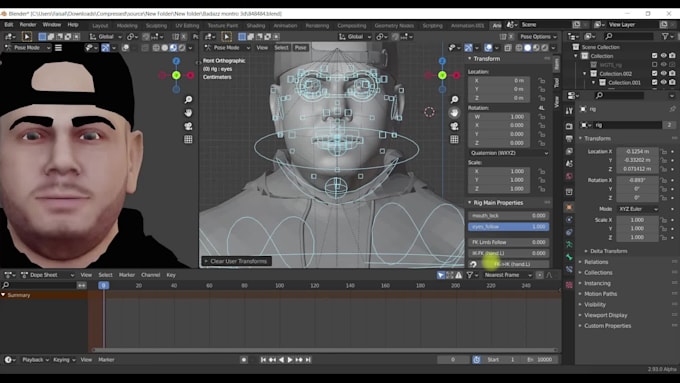The image size is (680, 383).
Task: Adjust the eyes_follow slider
Action: pos(508,227)
